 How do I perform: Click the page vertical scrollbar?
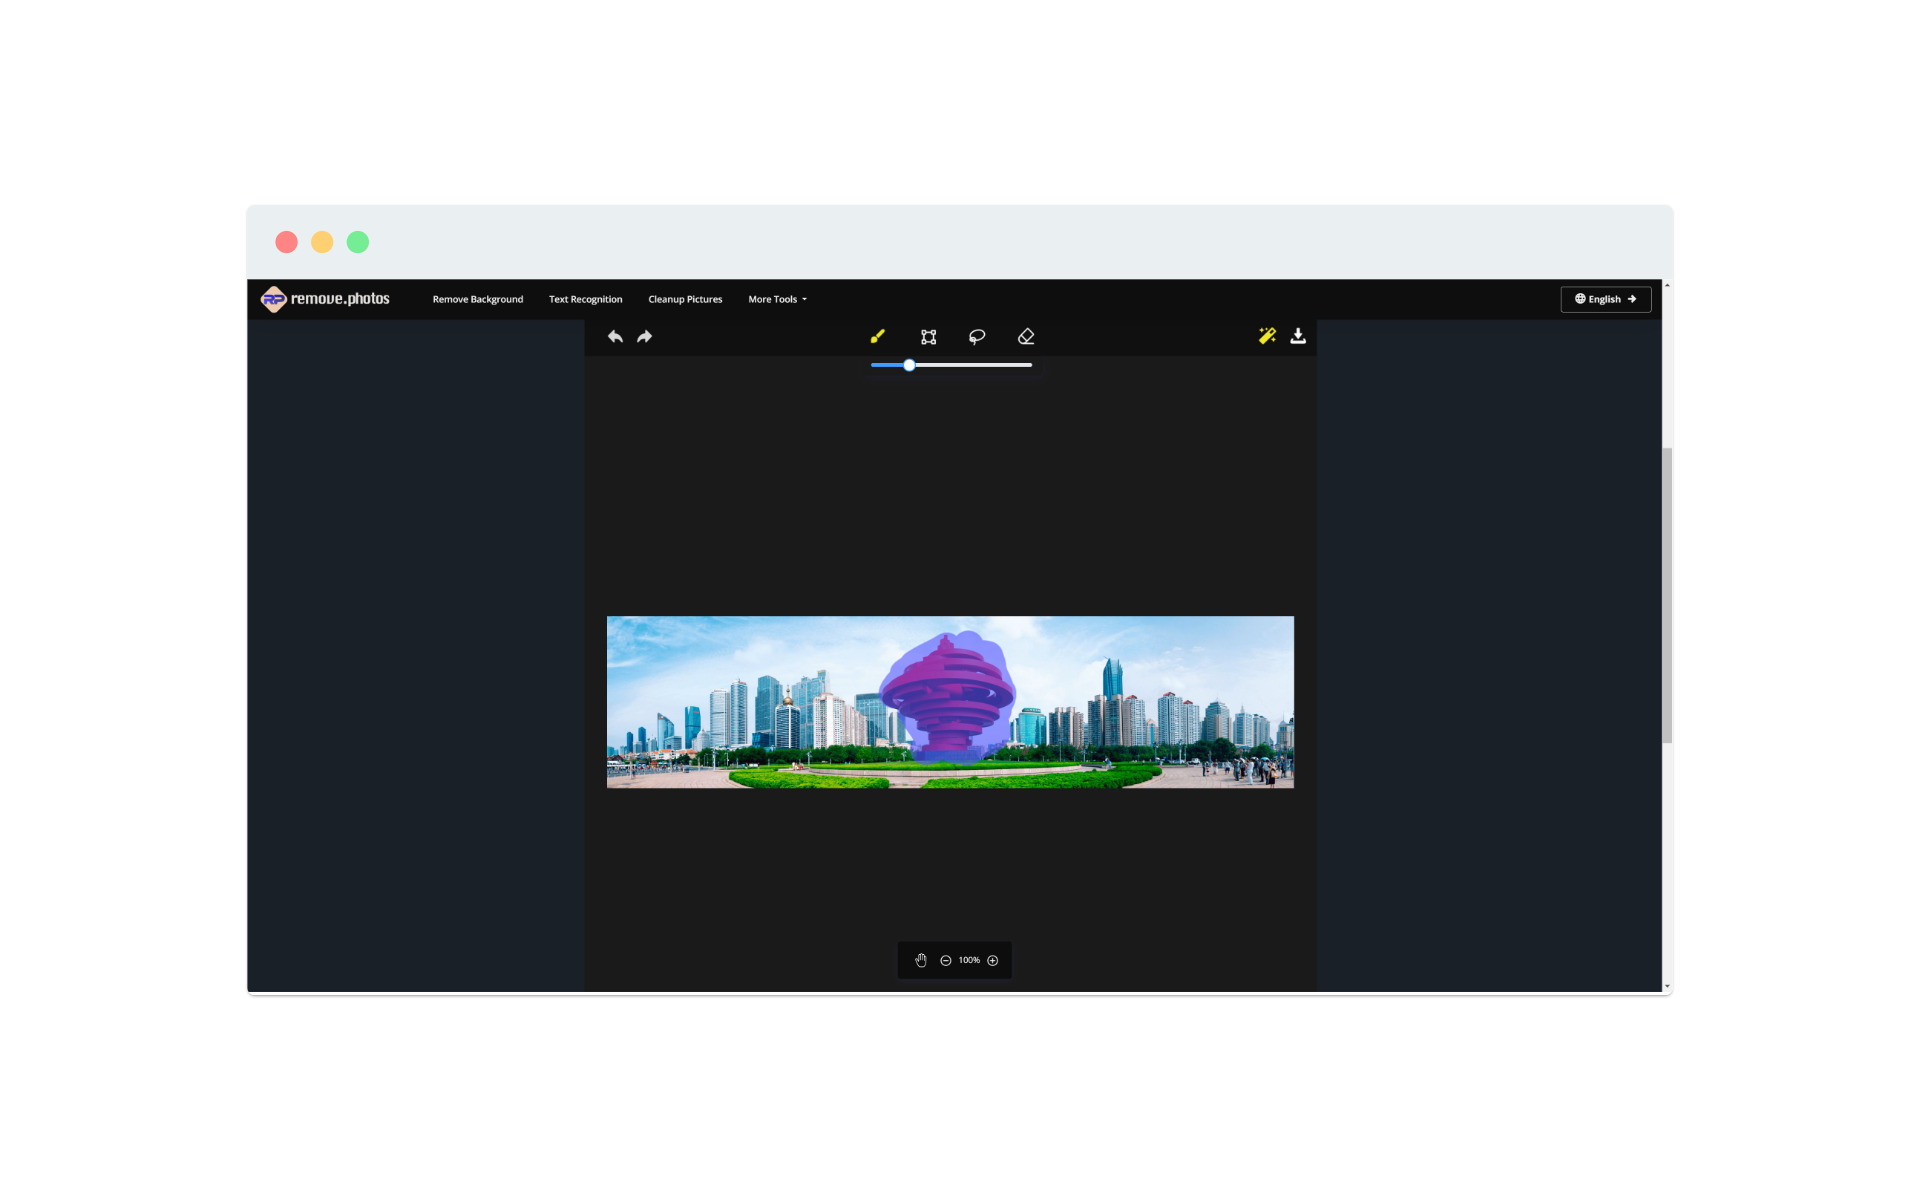click(1666, 595)
